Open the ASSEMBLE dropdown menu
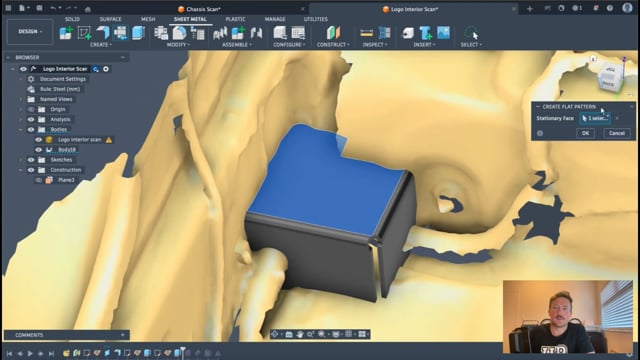The height and width of the screenshot is (360, 640). 237,44
